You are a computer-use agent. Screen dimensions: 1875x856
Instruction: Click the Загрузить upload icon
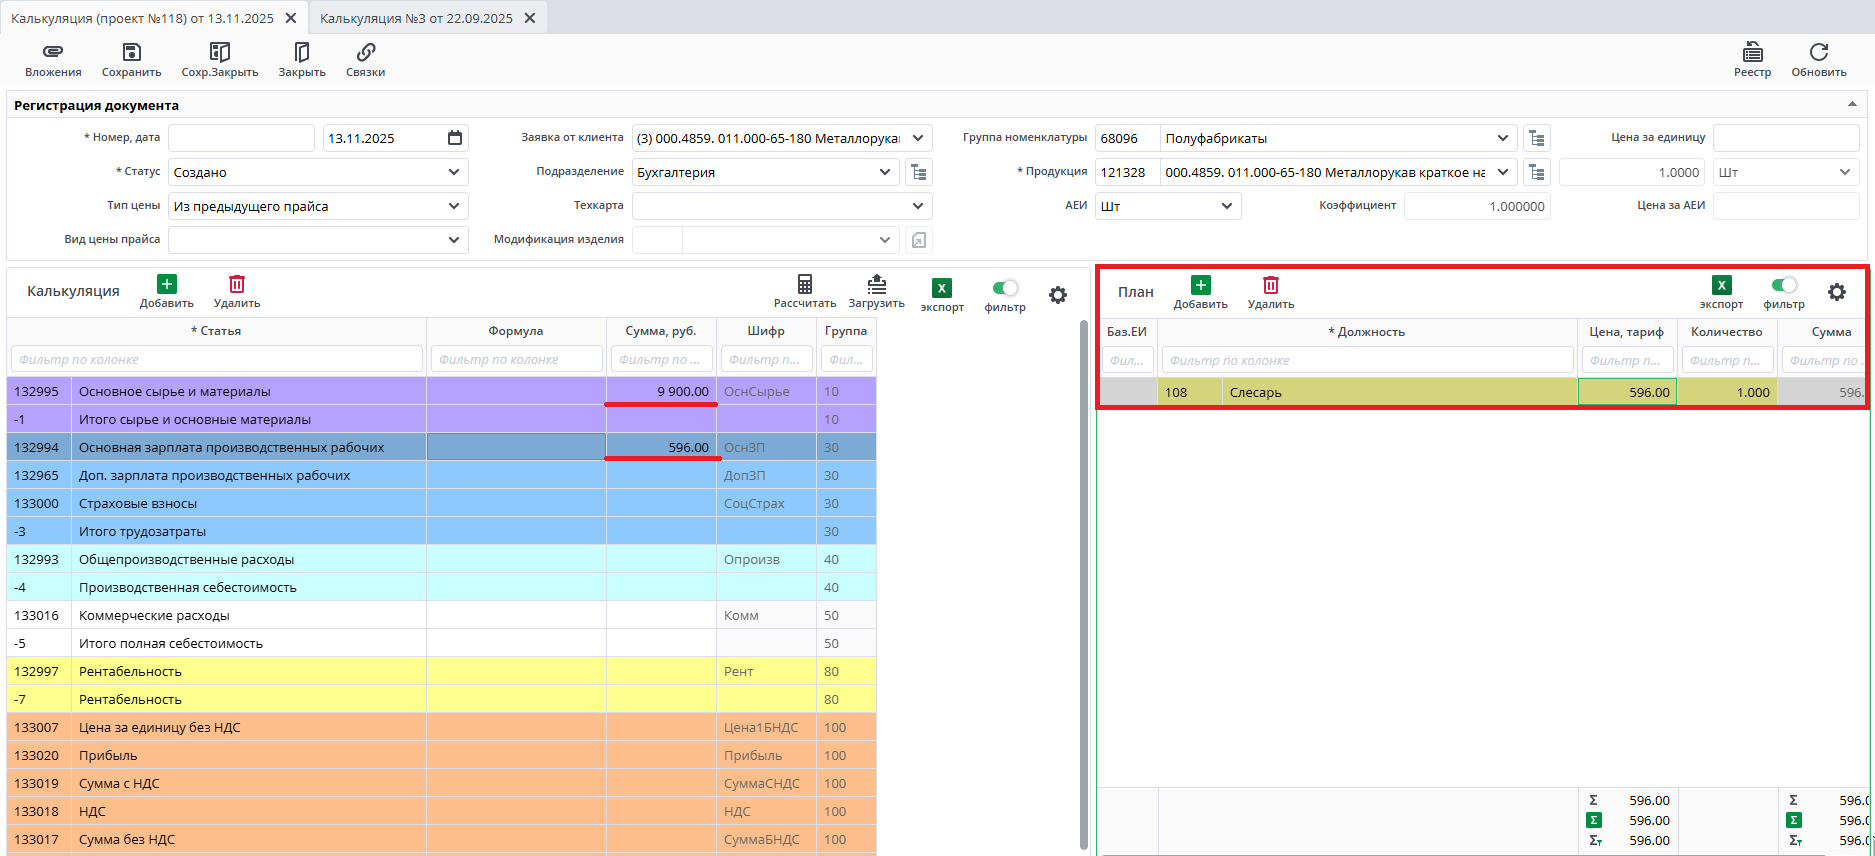876,284
